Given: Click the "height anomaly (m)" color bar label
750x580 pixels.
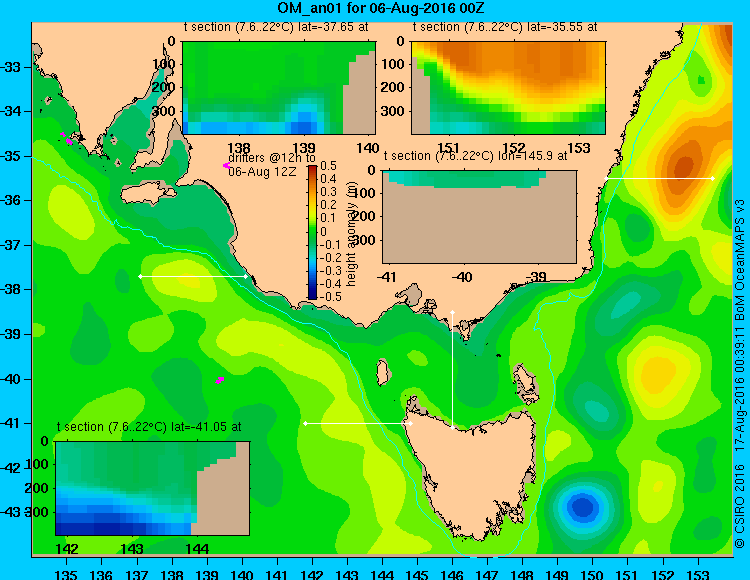Looking at the screenshot, I should 351,236.
